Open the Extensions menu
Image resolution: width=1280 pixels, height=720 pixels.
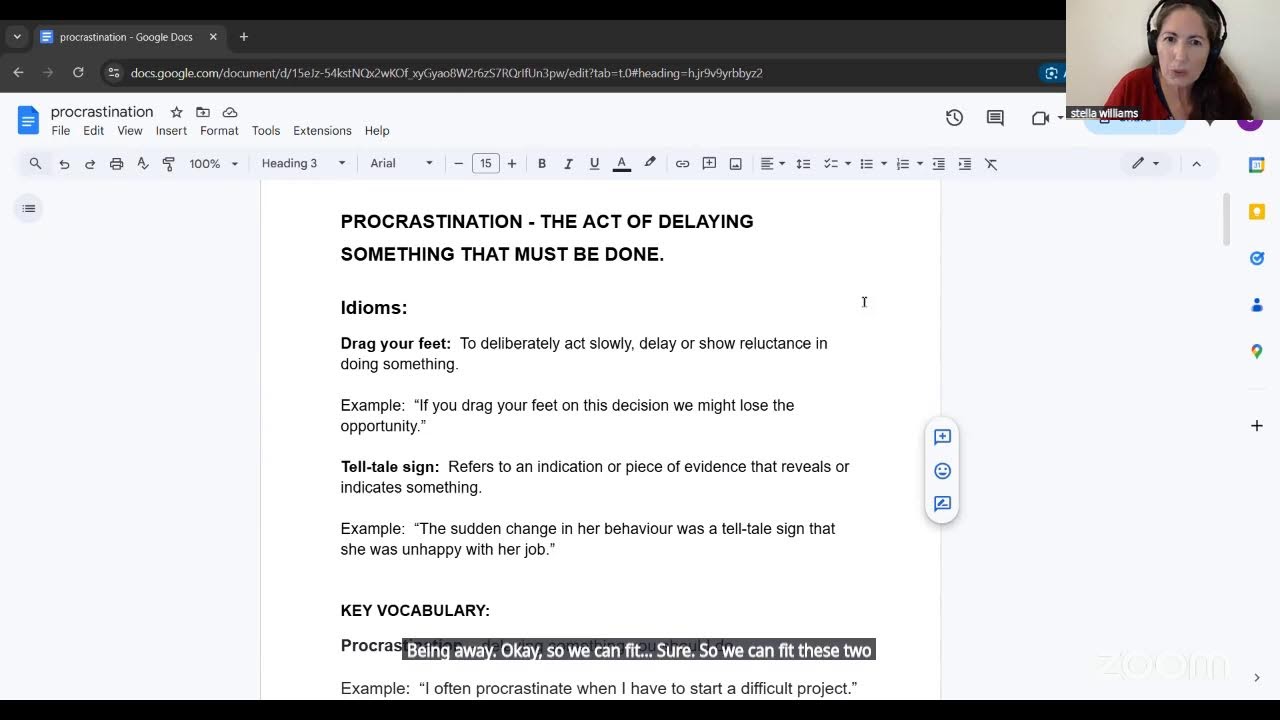click(322, 131)
